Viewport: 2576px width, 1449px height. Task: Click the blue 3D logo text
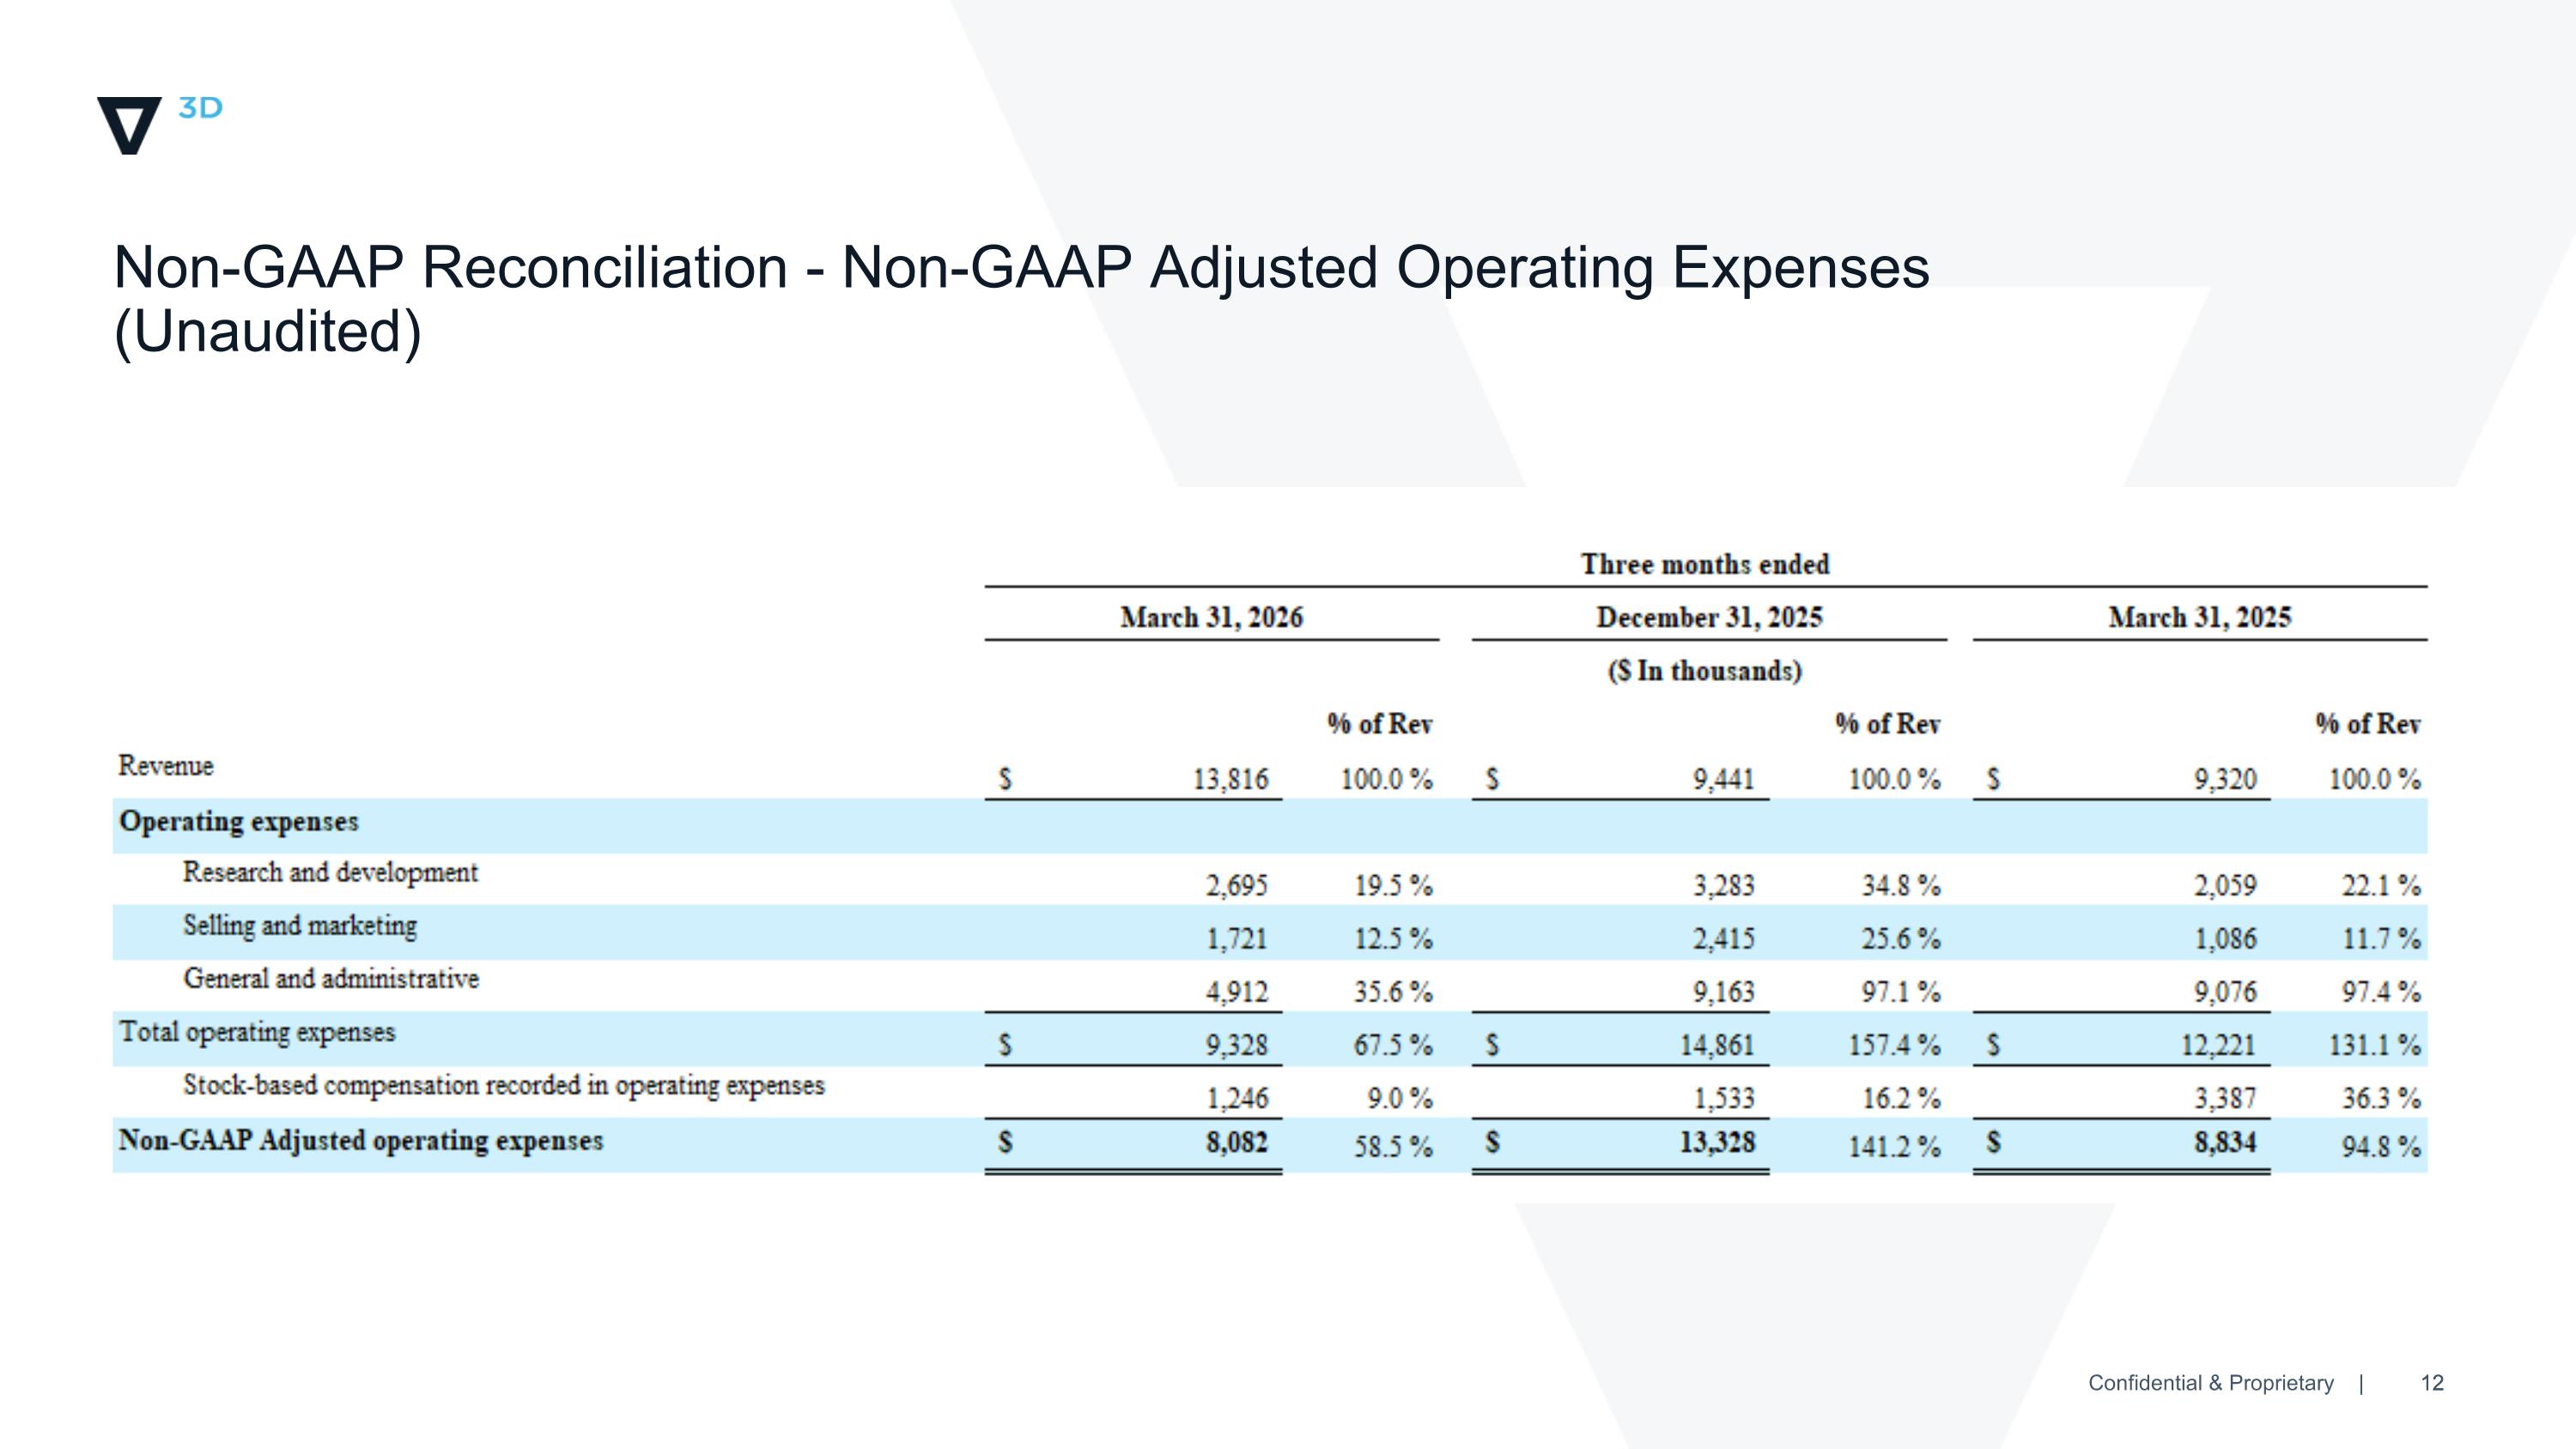click(200, 108)
